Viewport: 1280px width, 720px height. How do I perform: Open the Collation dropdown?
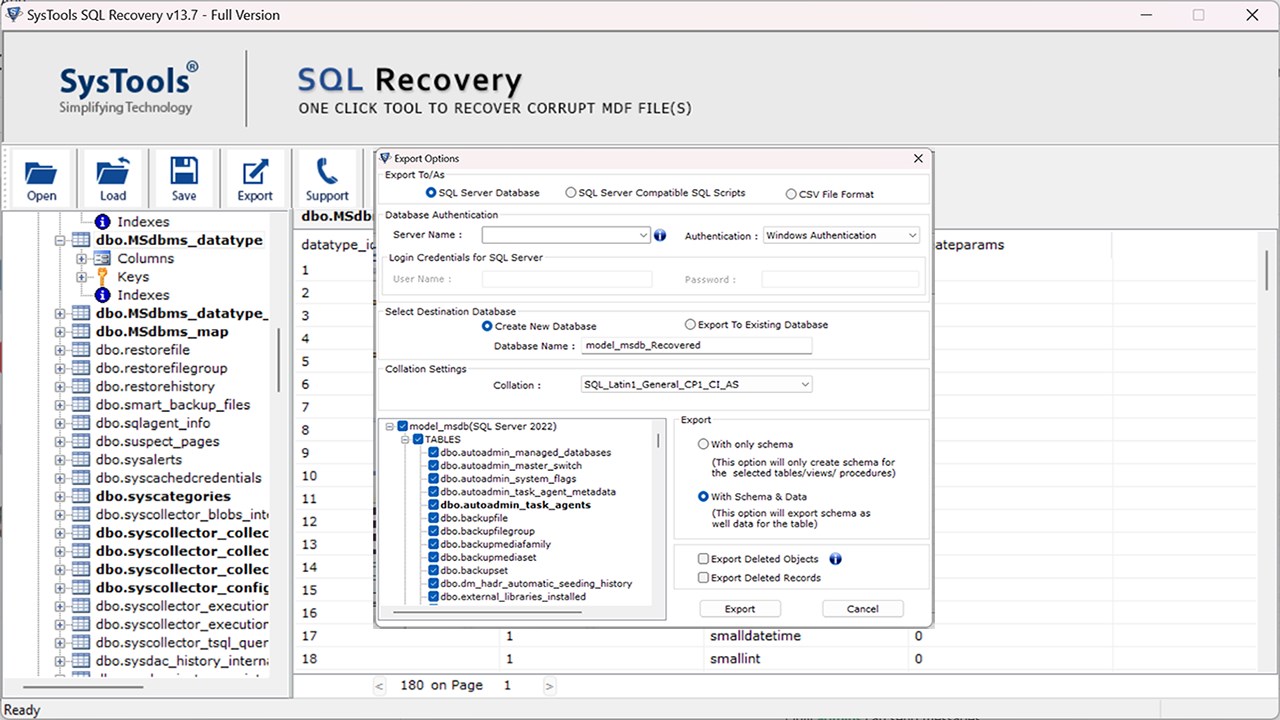(805, 384)
